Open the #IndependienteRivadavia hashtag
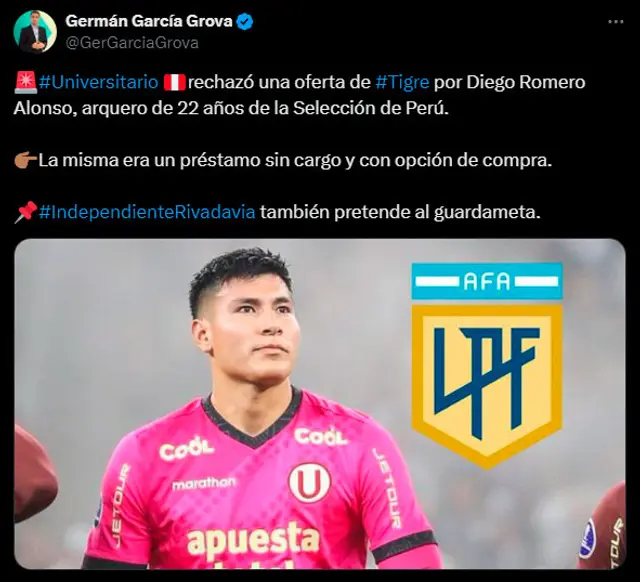Image resolution: width=640 pixels, height=582 pixels. click(147, 212)
